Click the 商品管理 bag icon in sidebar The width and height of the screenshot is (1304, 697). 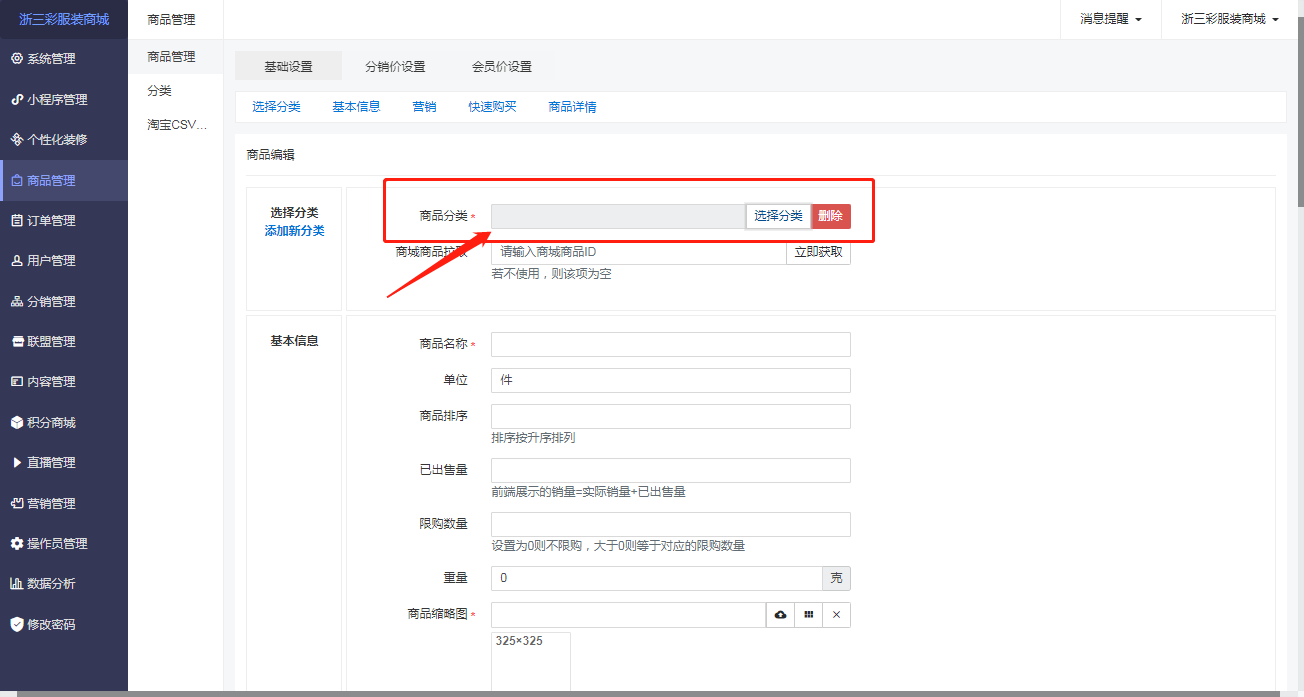pyautogui.click(x=17, y=181)
